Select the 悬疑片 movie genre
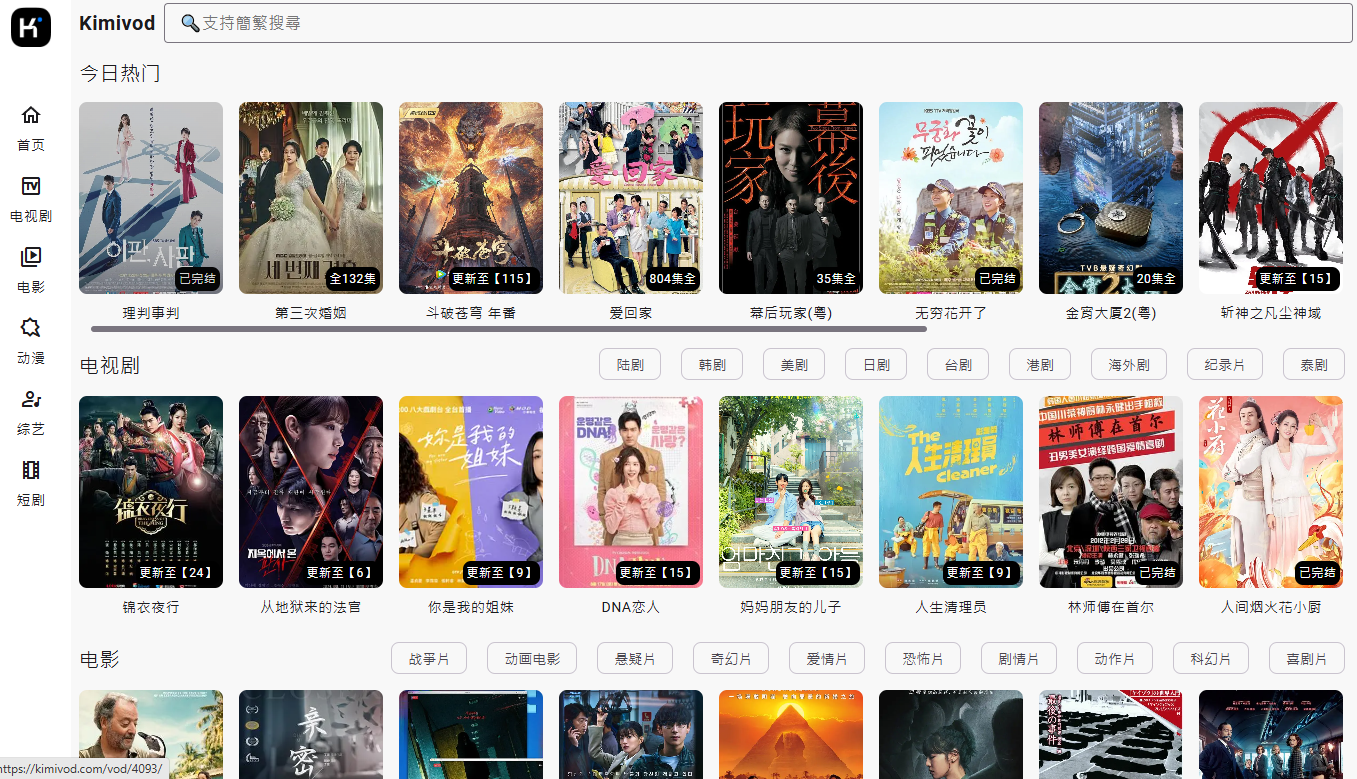Image resolution: width=1357 pixels, height=779 pixels. 635,659
